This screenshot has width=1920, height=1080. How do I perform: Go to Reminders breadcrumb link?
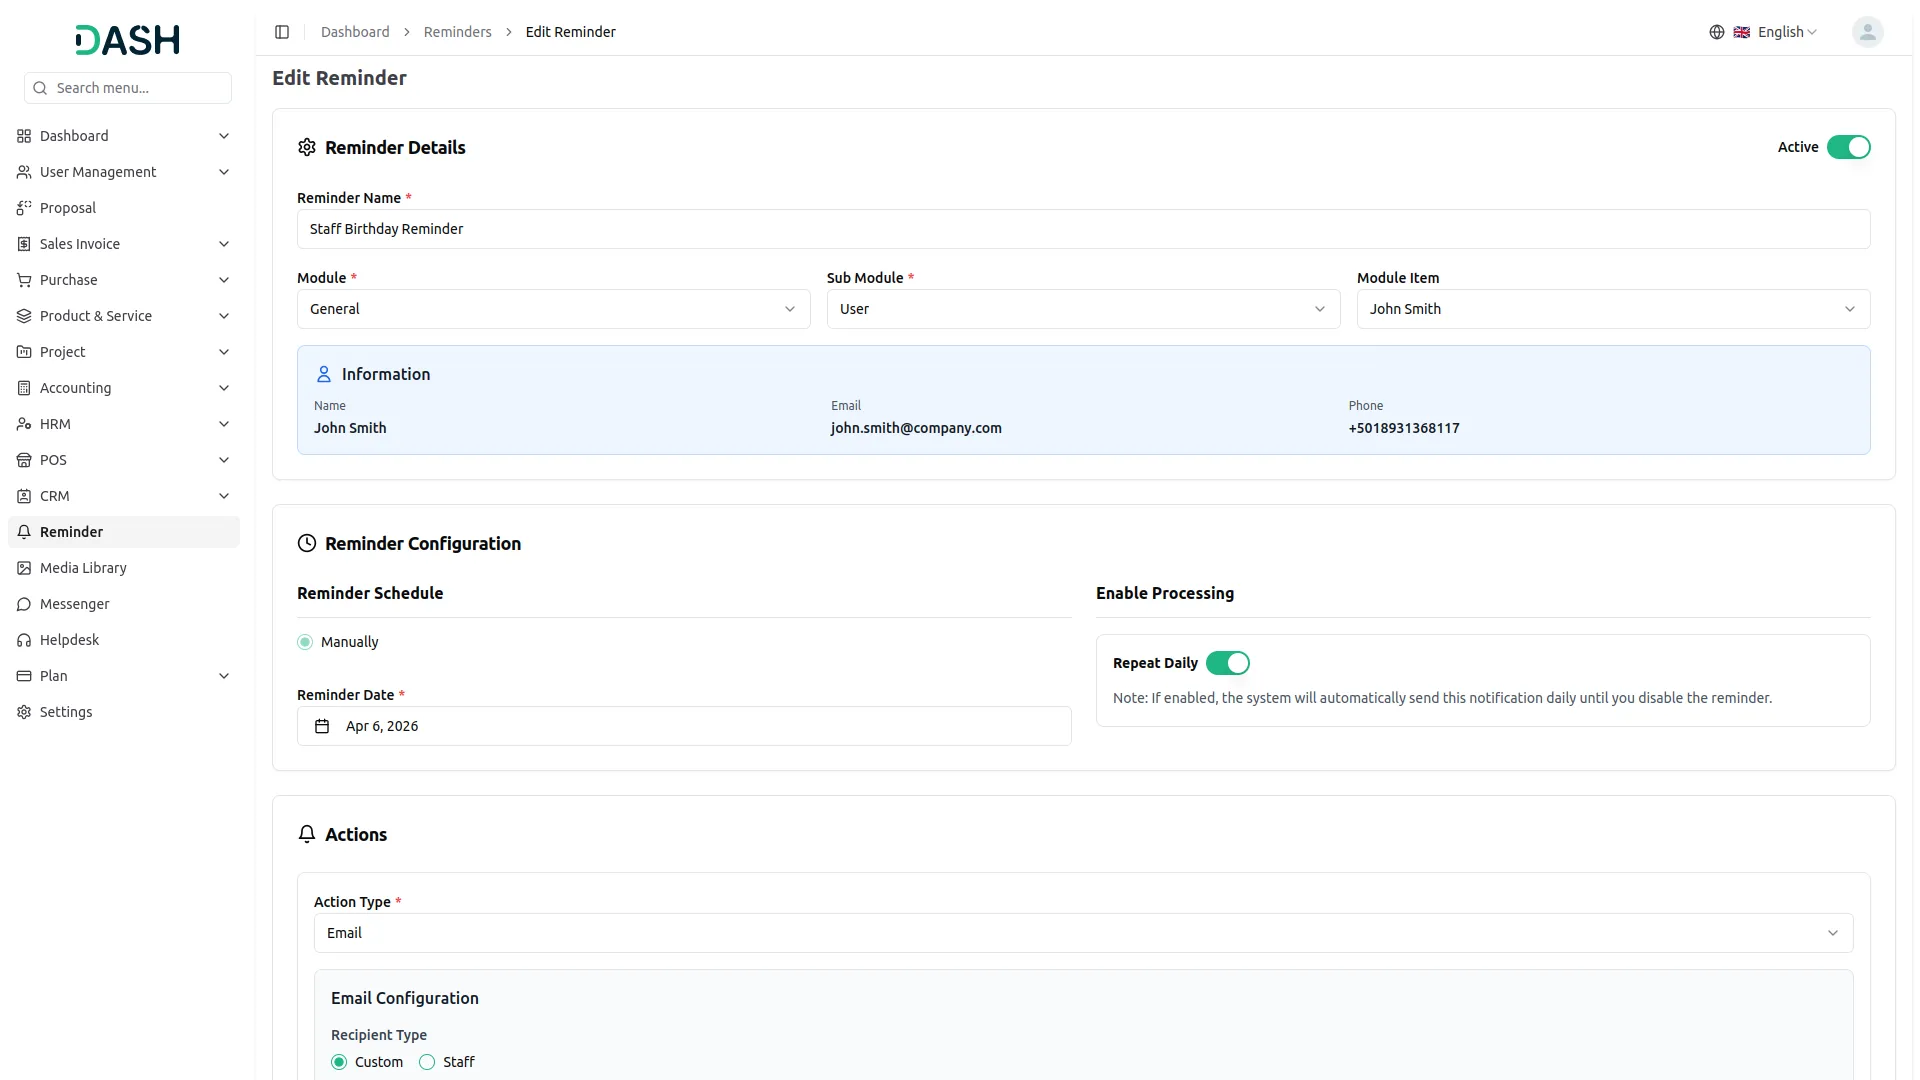(457, 32)
